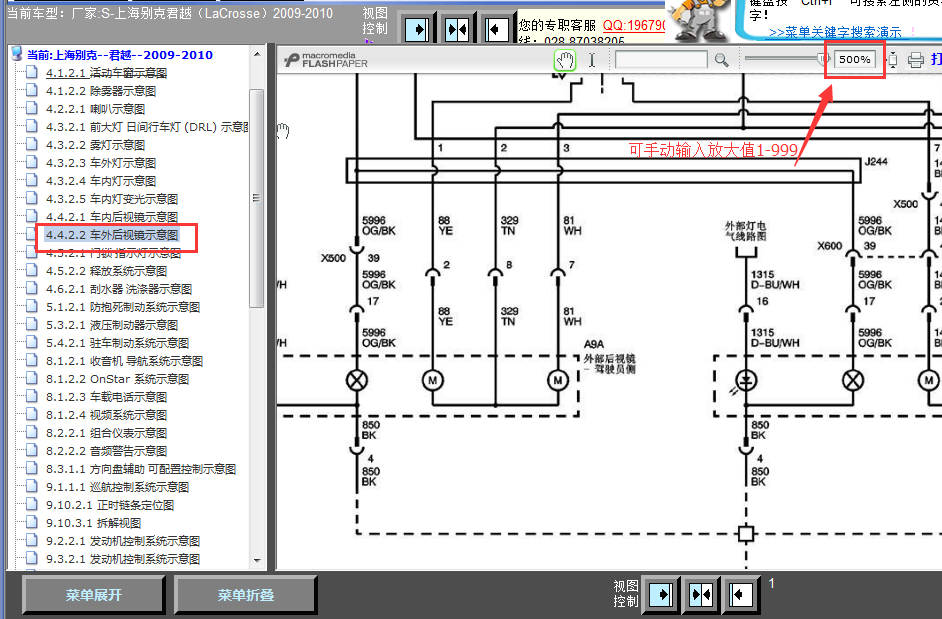Open 9.1.1.1 巡航控制系统示意图
Screen dimensions: 942x619
tap(117, 487)
